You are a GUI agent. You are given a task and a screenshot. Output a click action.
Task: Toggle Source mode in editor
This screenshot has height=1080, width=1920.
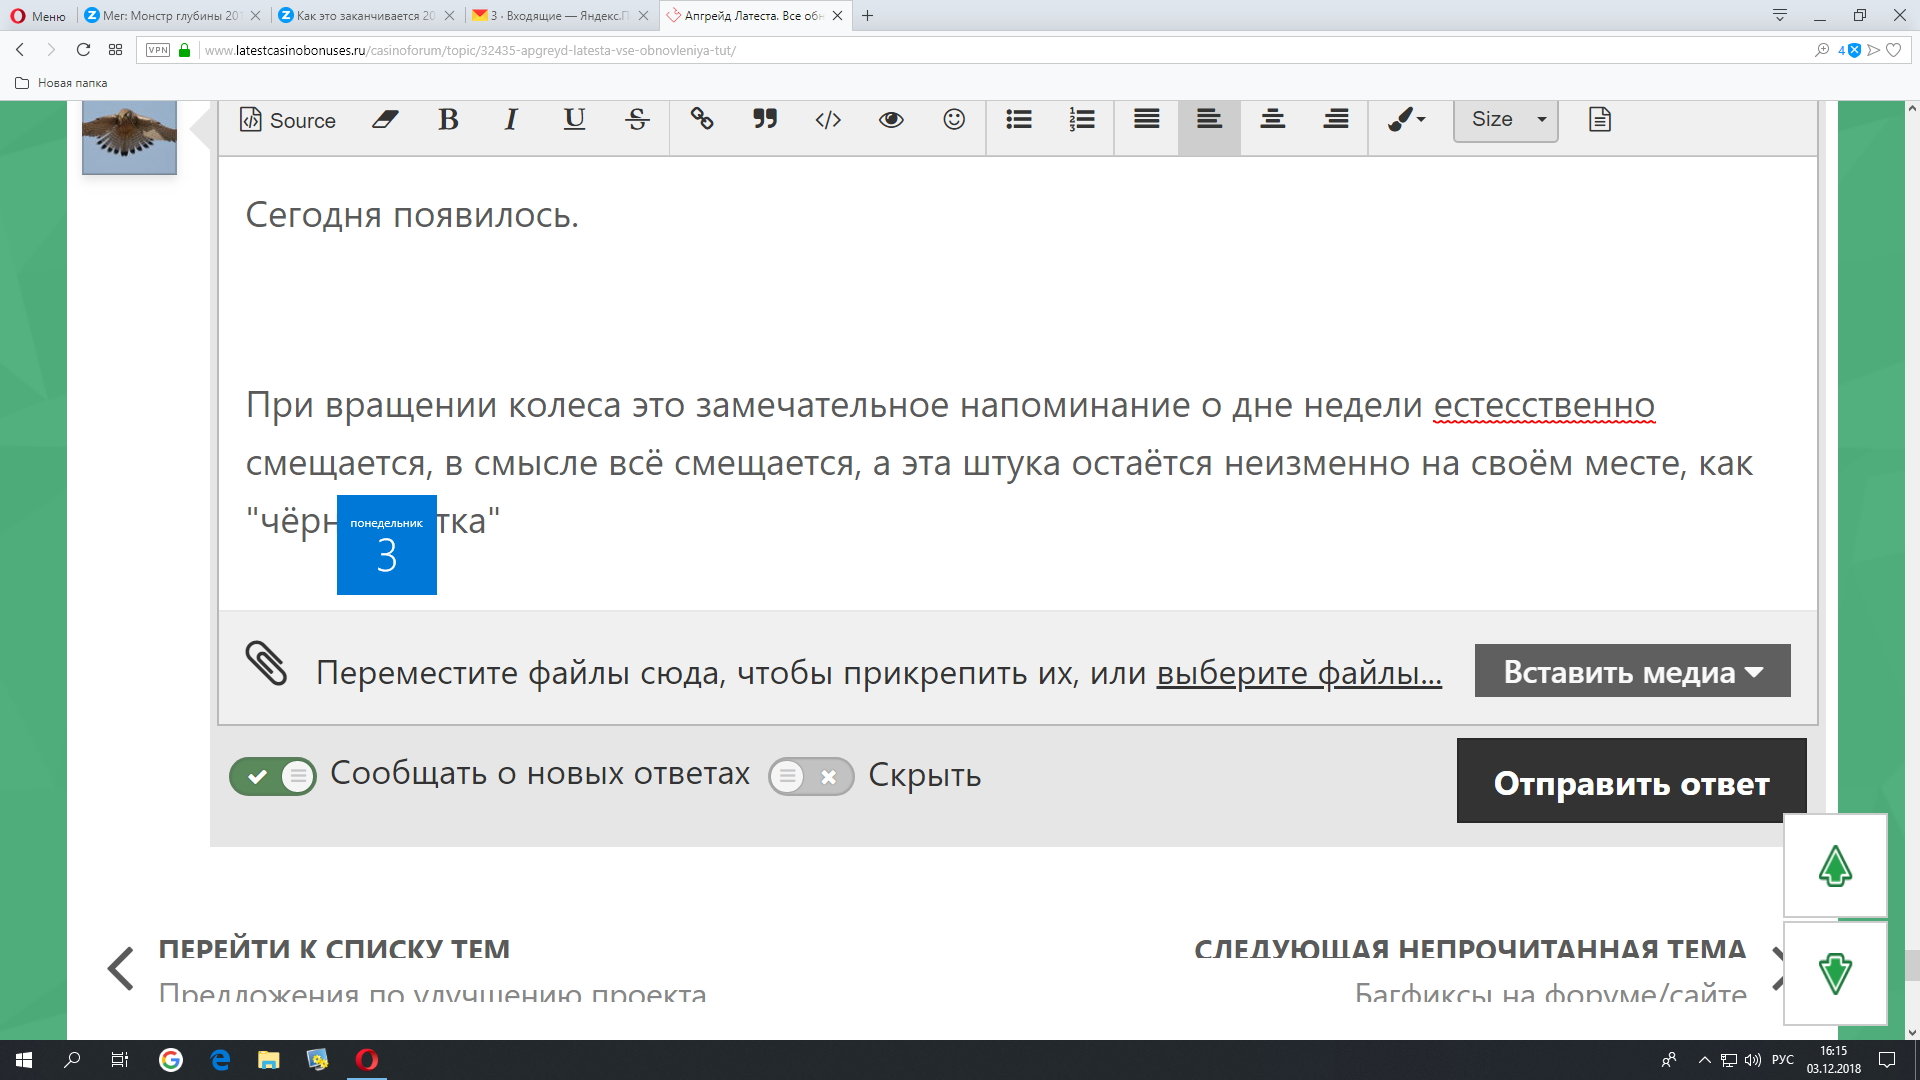(288, 120)
